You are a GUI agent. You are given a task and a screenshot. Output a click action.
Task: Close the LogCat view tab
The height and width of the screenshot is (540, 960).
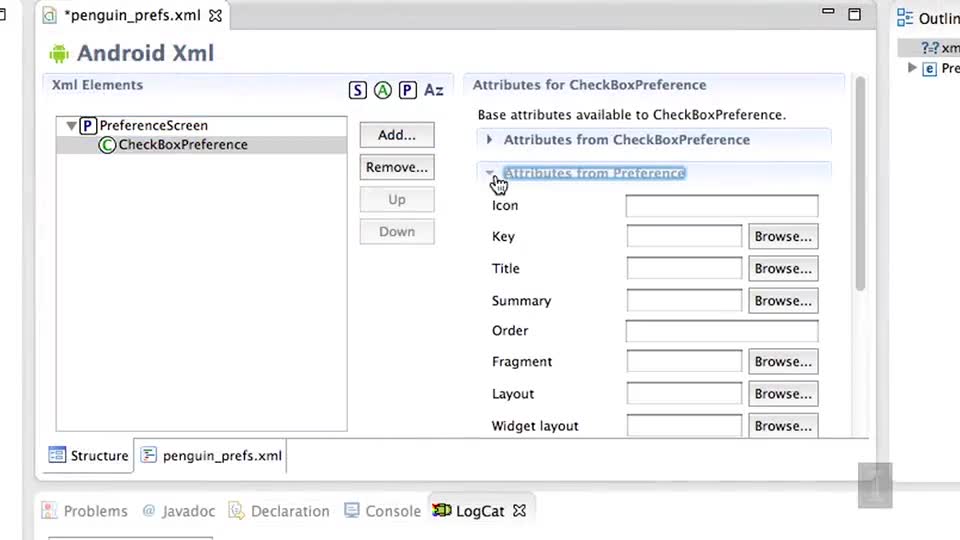(x=519, y=510)
